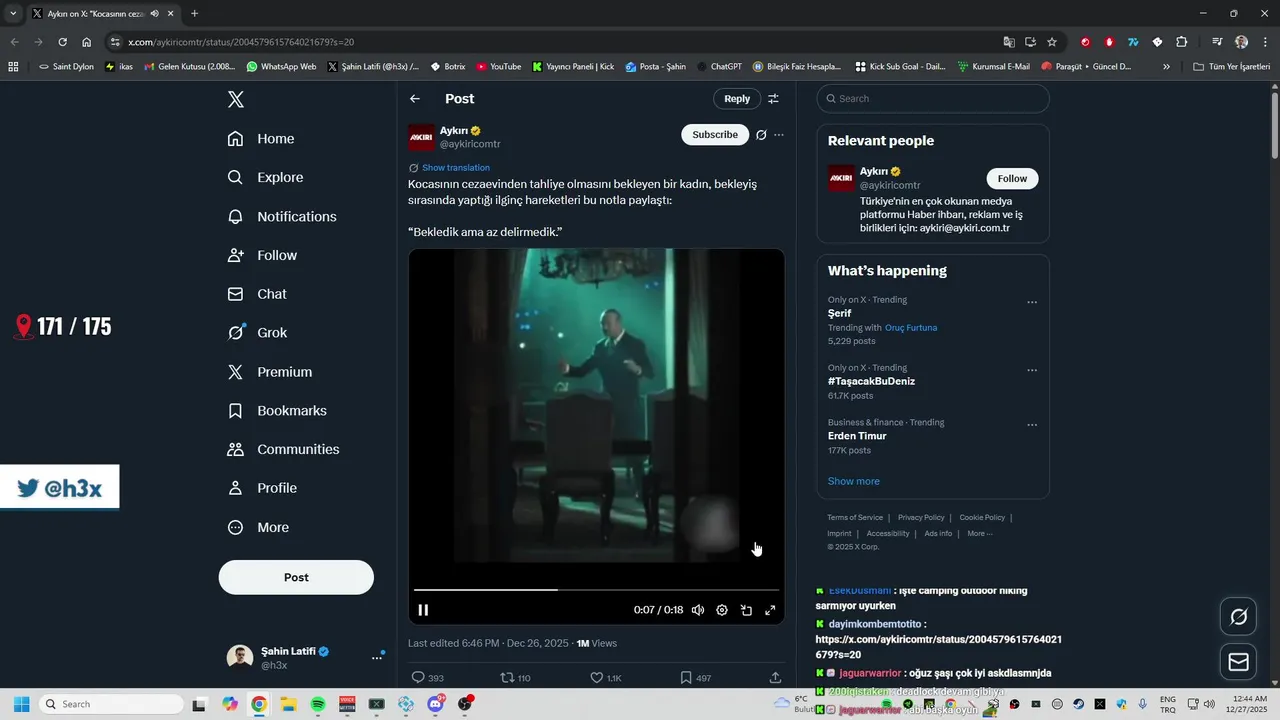Open Bookmarks in X sidebar
Image resolution: width=1280 pixels, height=720 pixels.
277,411
